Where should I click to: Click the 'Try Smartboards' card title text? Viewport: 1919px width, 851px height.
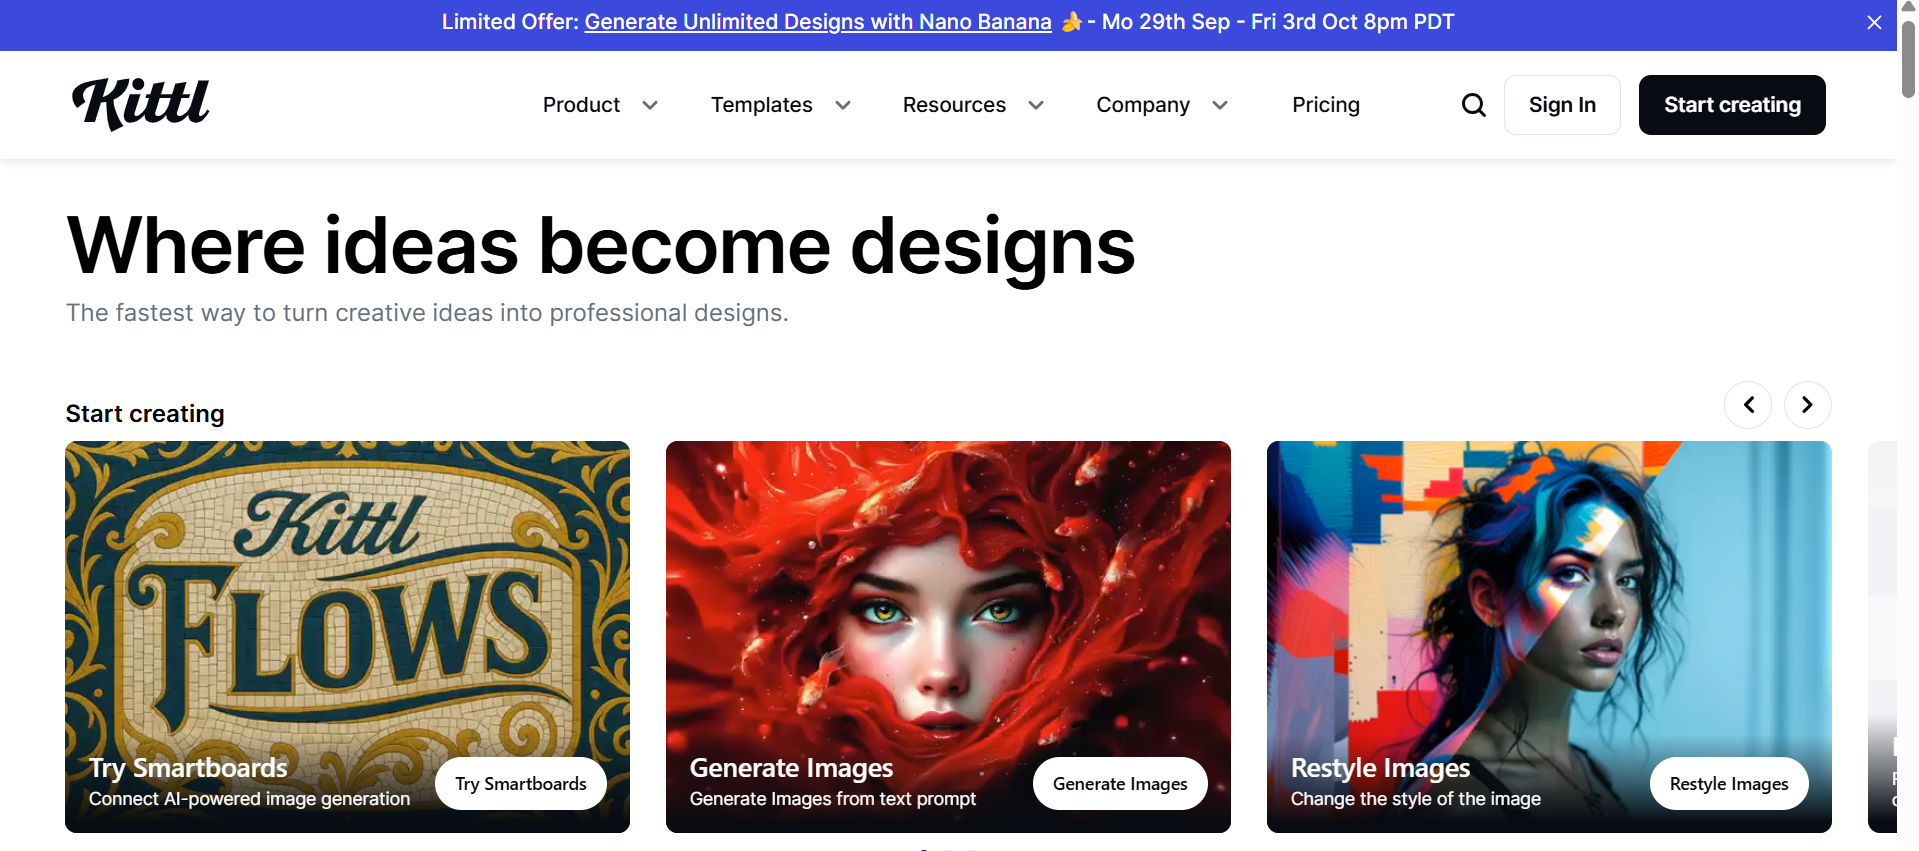pos(188,768)
